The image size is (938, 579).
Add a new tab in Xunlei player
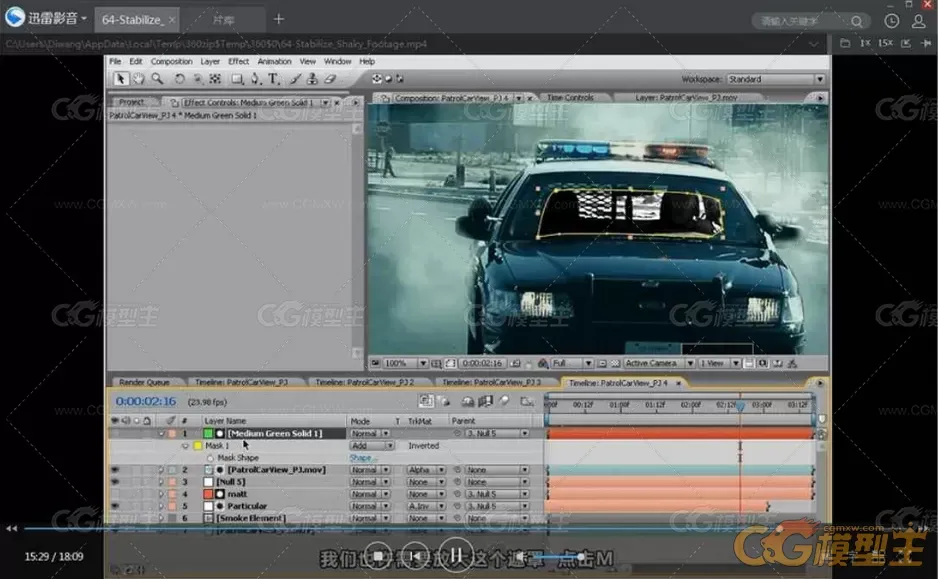pos(279,19)
